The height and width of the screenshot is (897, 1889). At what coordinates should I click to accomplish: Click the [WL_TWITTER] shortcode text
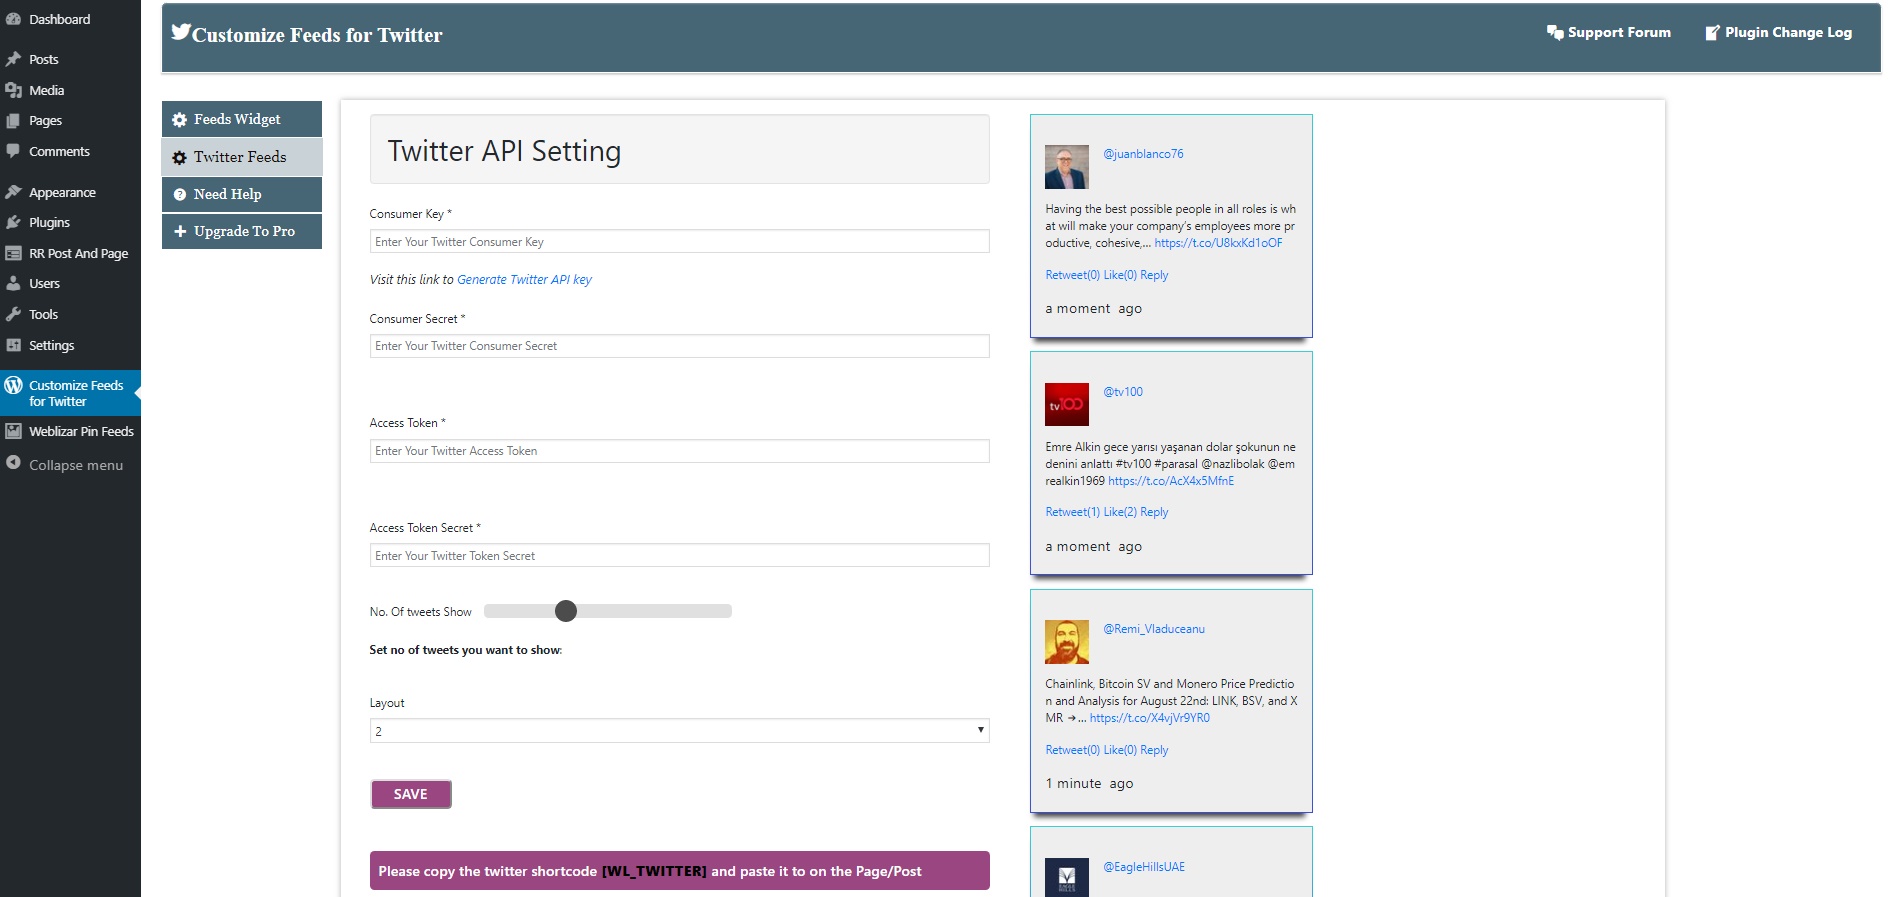pos(654,872)
